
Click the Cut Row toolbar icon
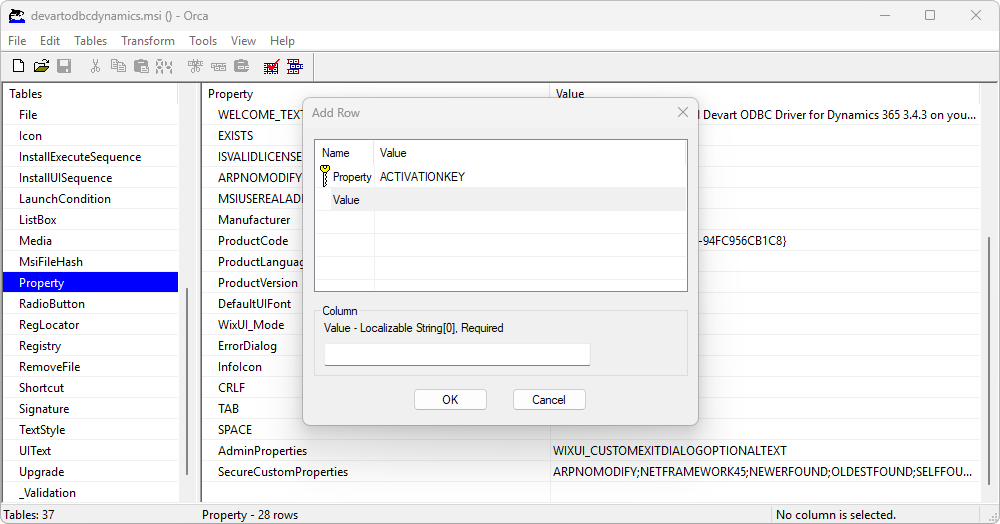pos(195,66)
